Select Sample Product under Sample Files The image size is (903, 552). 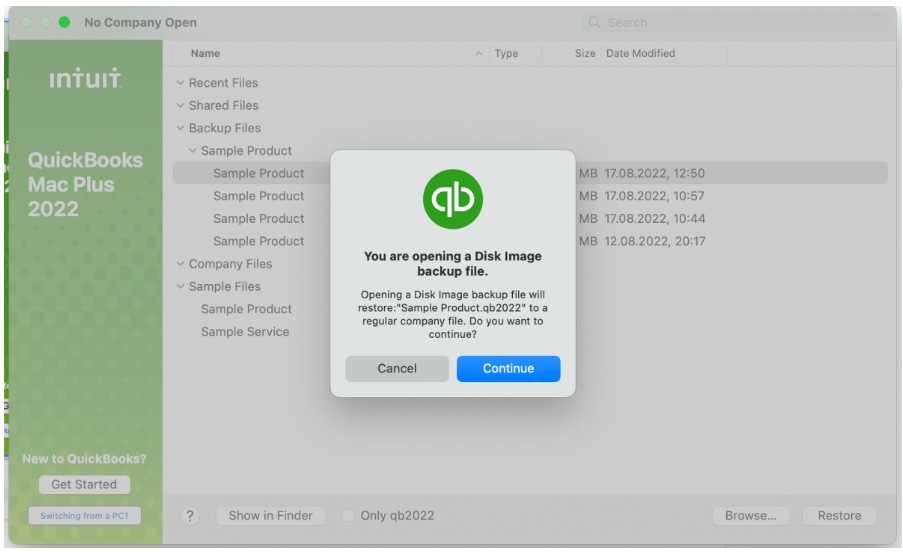246,309
